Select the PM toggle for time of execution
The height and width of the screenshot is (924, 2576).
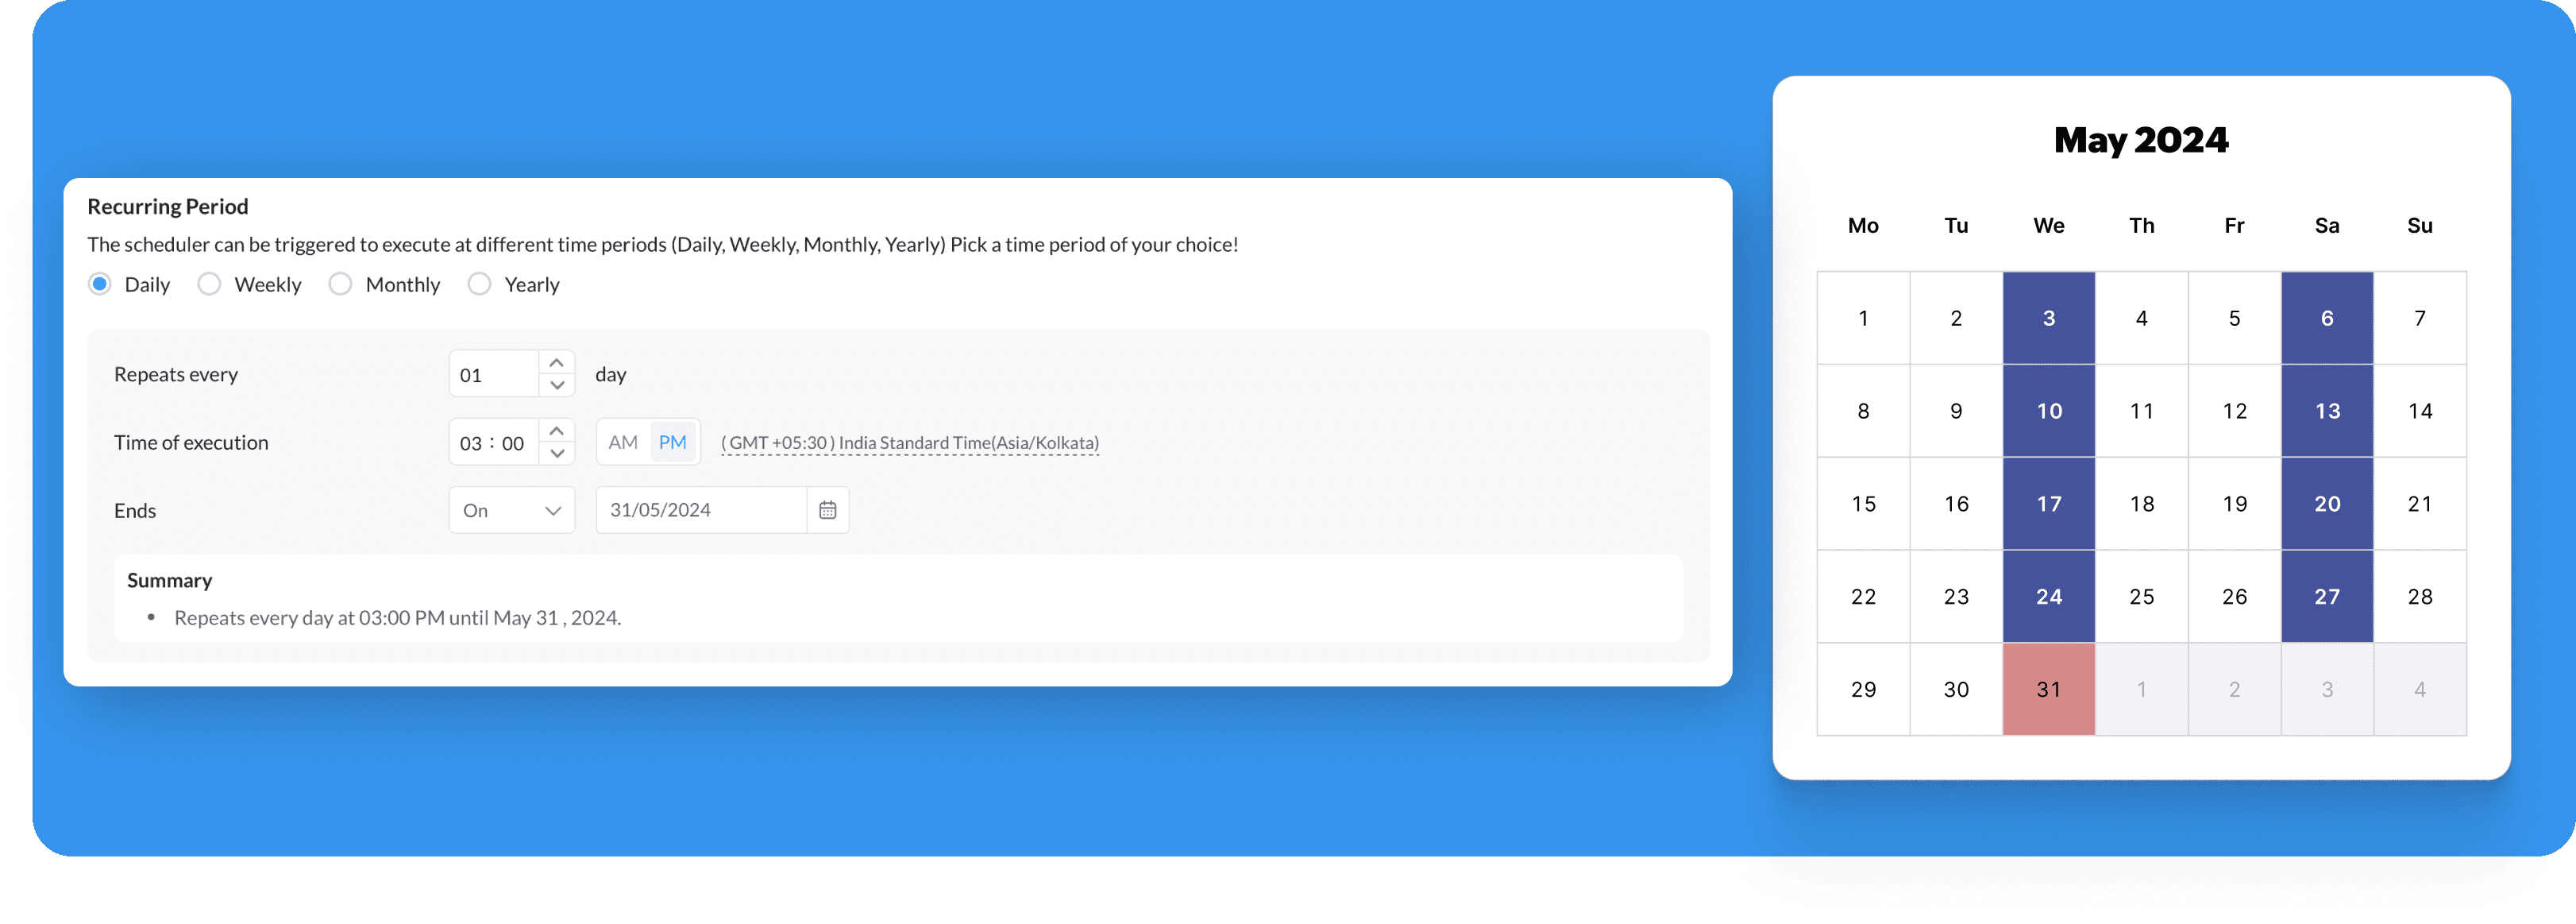tap(670, 443)
